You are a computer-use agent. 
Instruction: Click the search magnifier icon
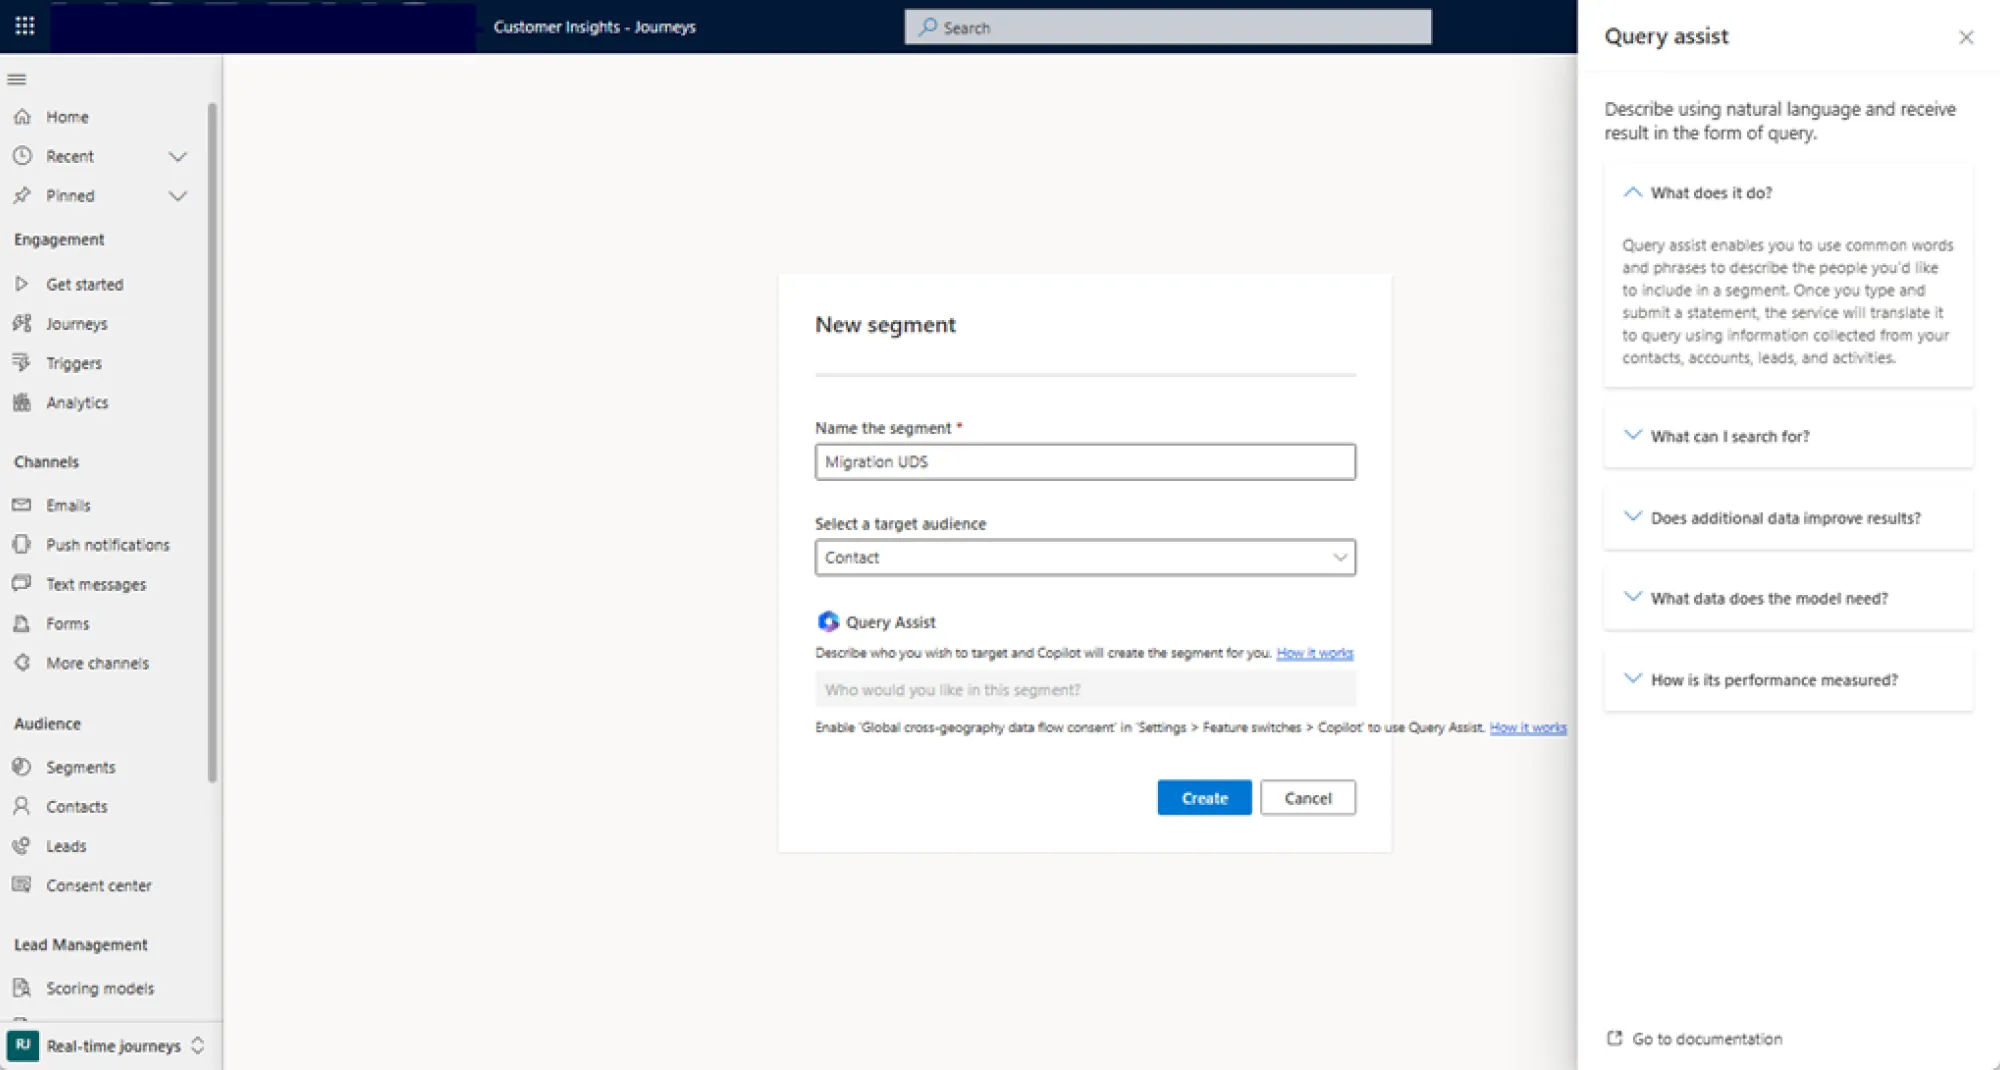point(928,27)
